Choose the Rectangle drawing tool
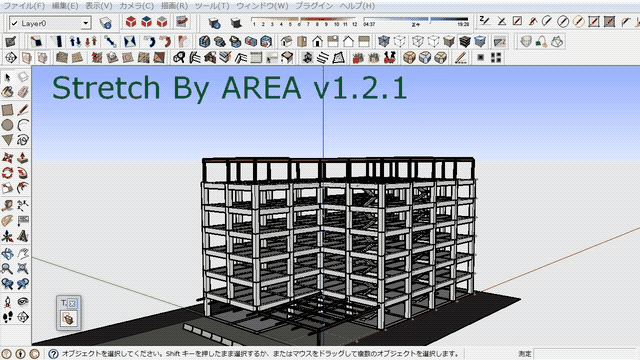 click(7, 109)
